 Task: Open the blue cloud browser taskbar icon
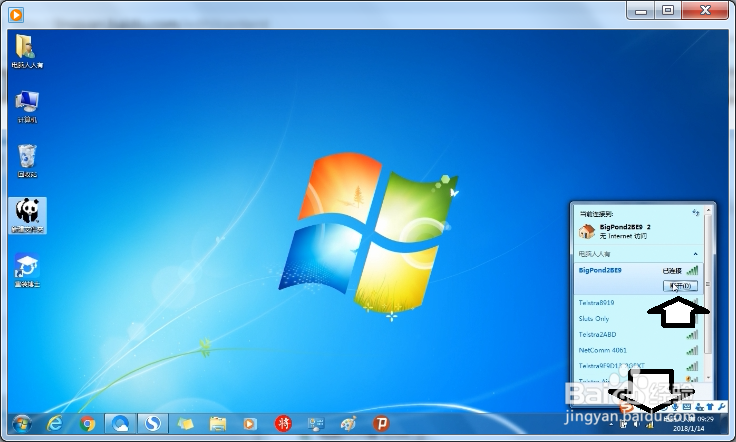click(x=121, y=424)
